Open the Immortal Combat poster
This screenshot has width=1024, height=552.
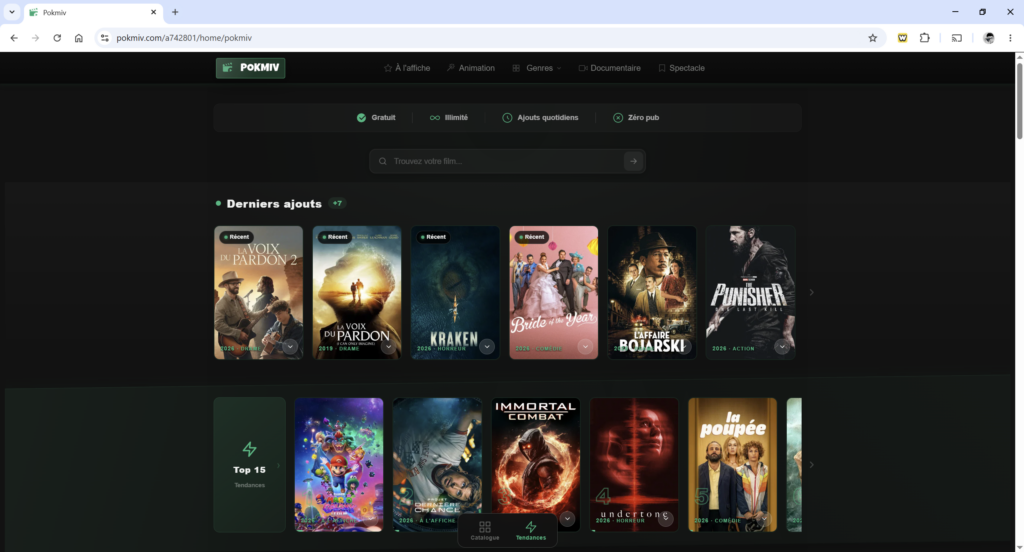tap(536, 464)
